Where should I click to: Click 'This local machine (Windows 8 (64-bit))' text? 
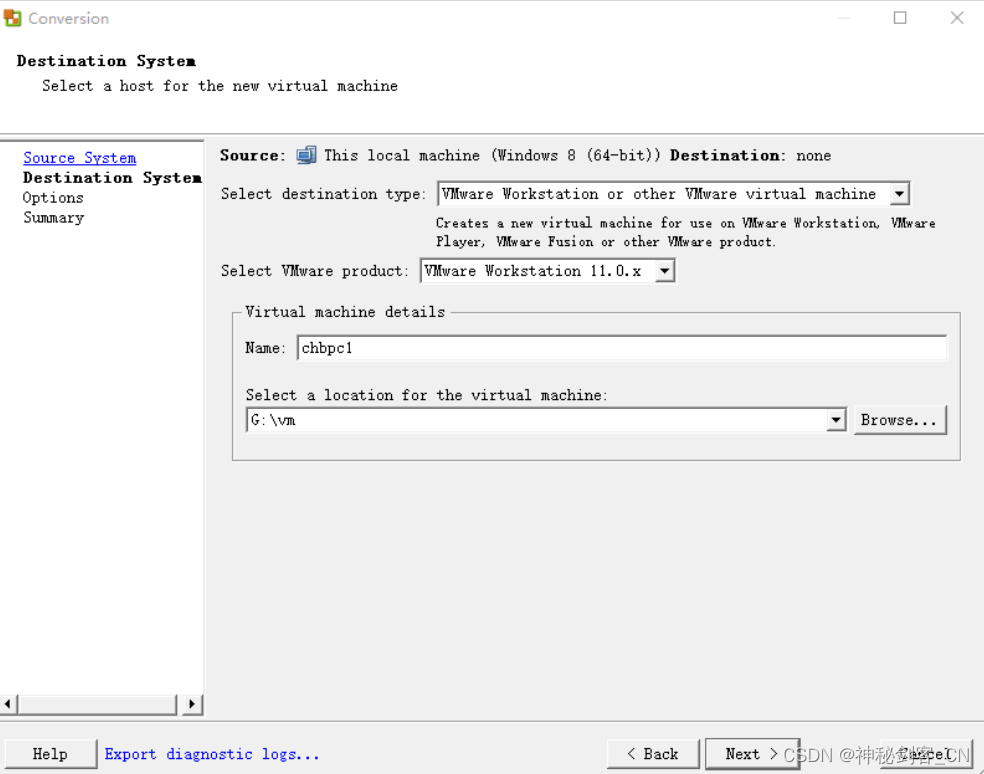[x=492, y=155]
